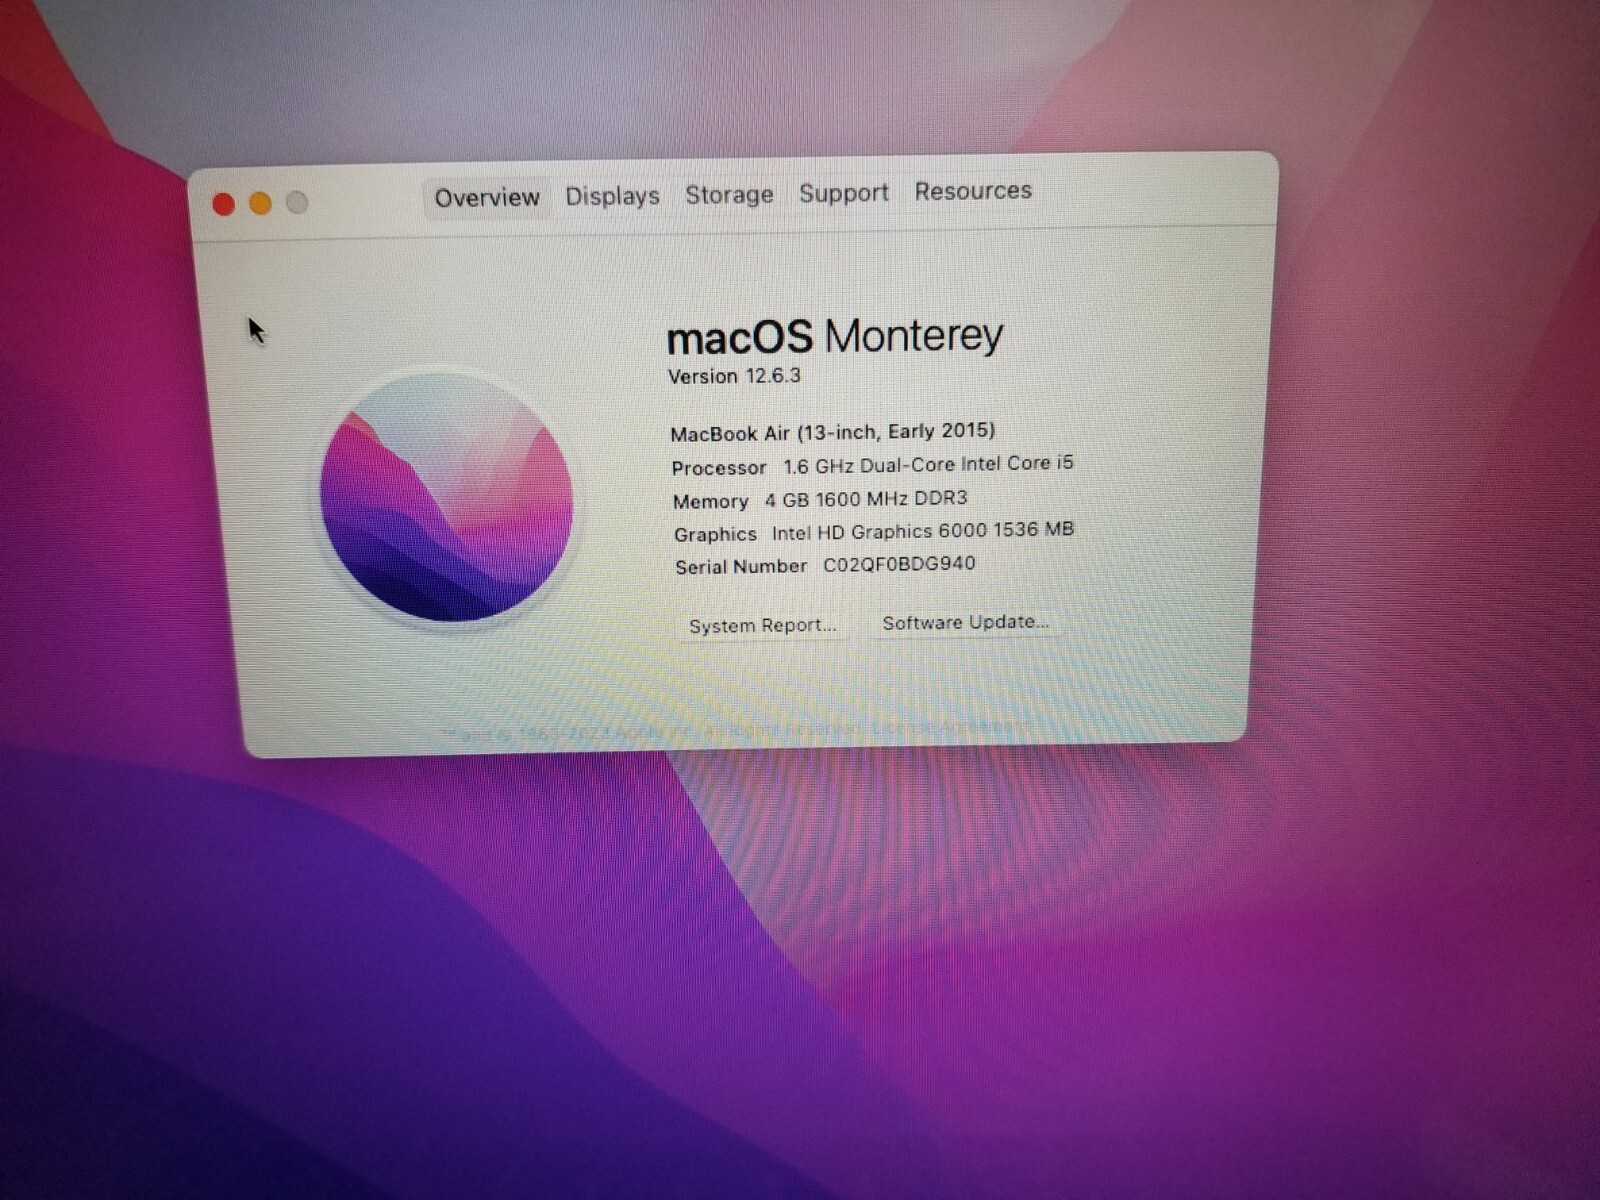Image resolution: width=1600 pixels, height=1200 pixels.
Task: Click memory value 4 GB 1600 MHz DDR3
Action: [866, 498]
